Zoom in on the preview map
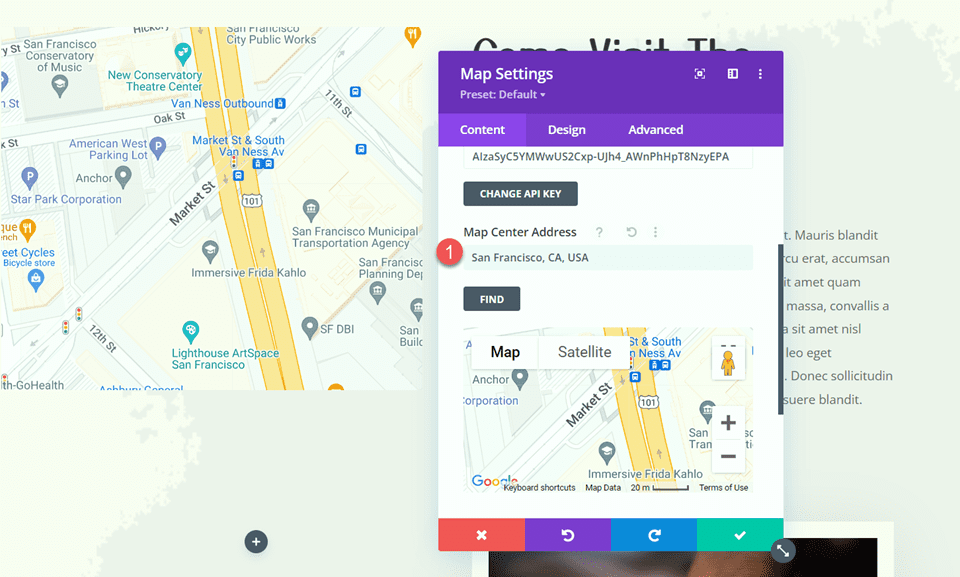 pos(728,423)
